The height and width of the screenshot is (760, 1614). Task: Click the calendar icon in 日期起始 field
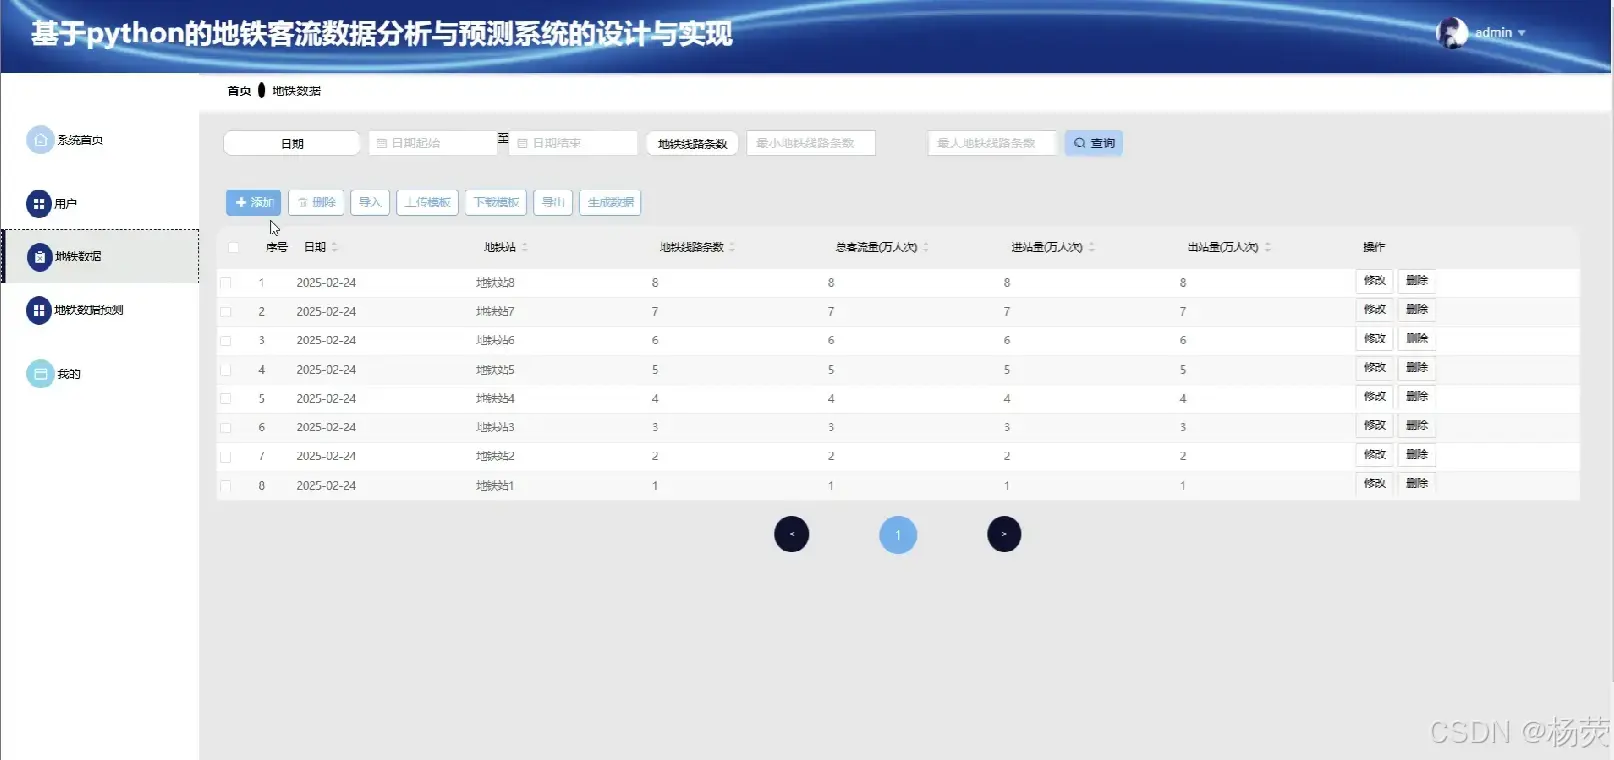[x=382, y=143]
